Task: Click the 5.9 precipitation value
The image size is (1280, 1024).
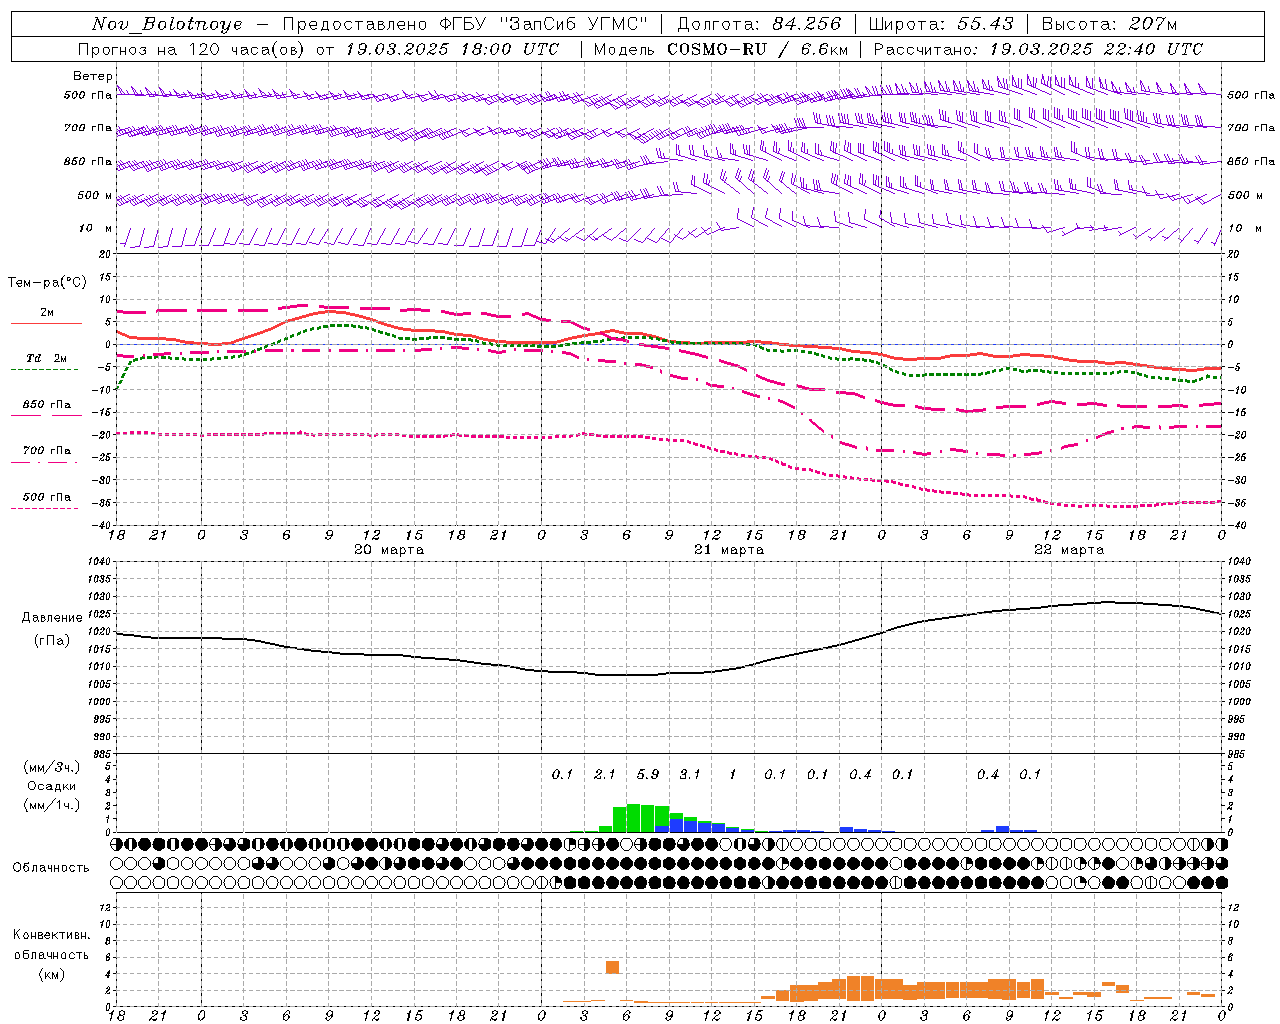Action: (647, 774)
